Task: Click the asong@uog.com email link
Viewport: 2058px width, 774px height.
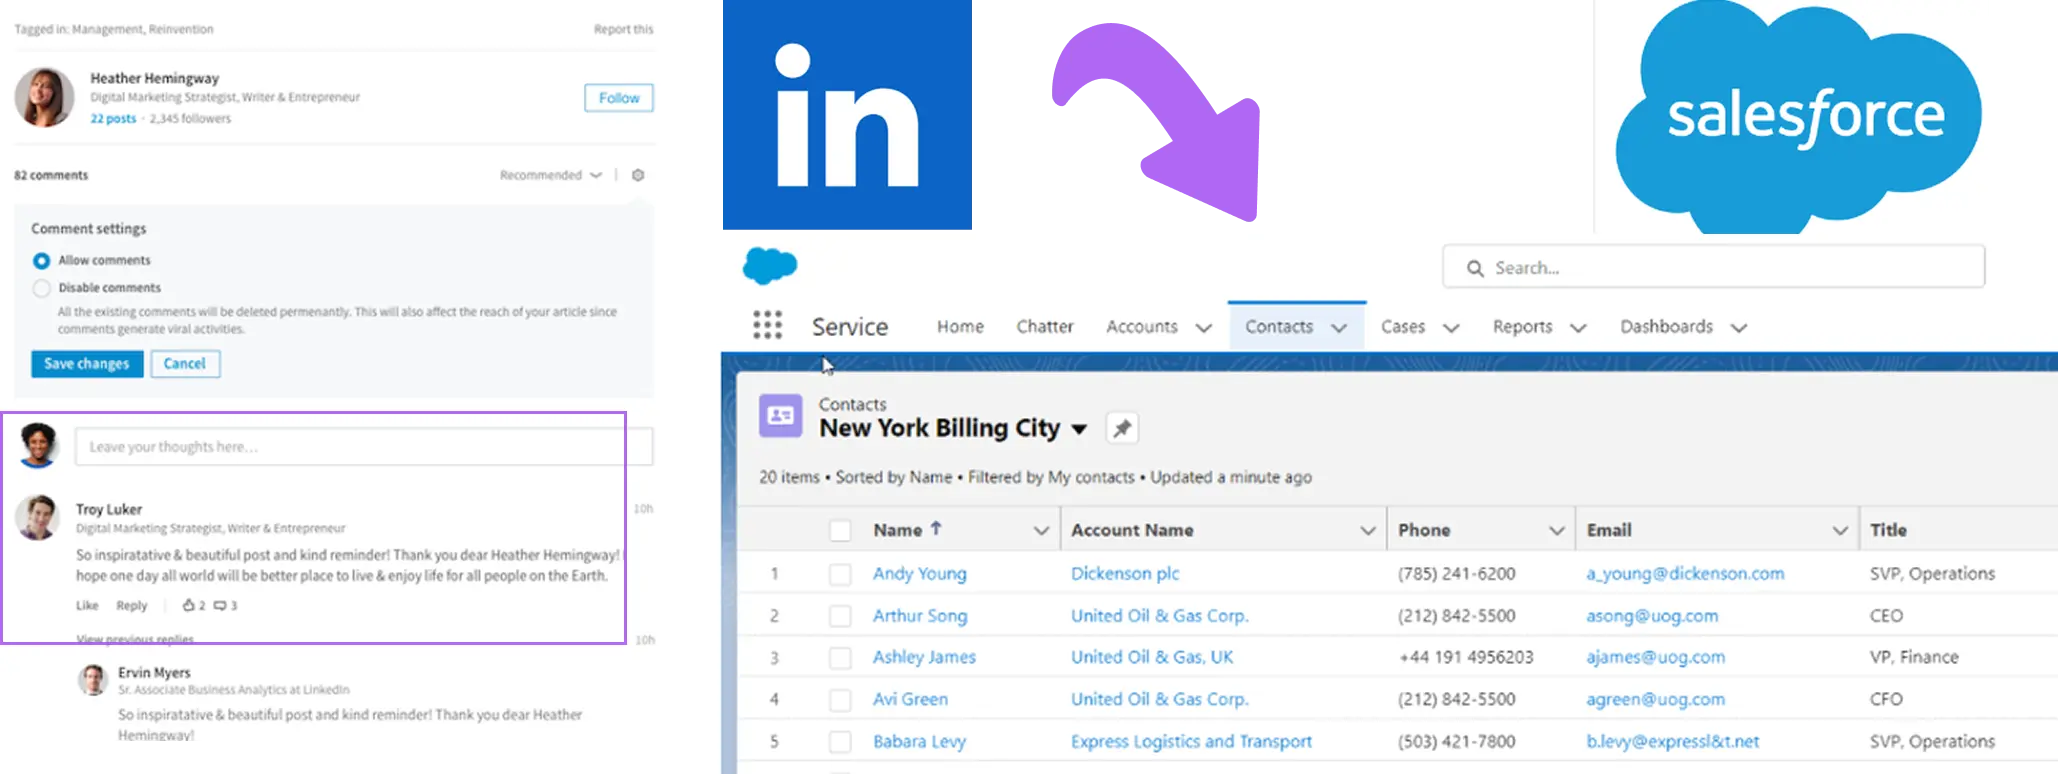Action: (1652, 616)
